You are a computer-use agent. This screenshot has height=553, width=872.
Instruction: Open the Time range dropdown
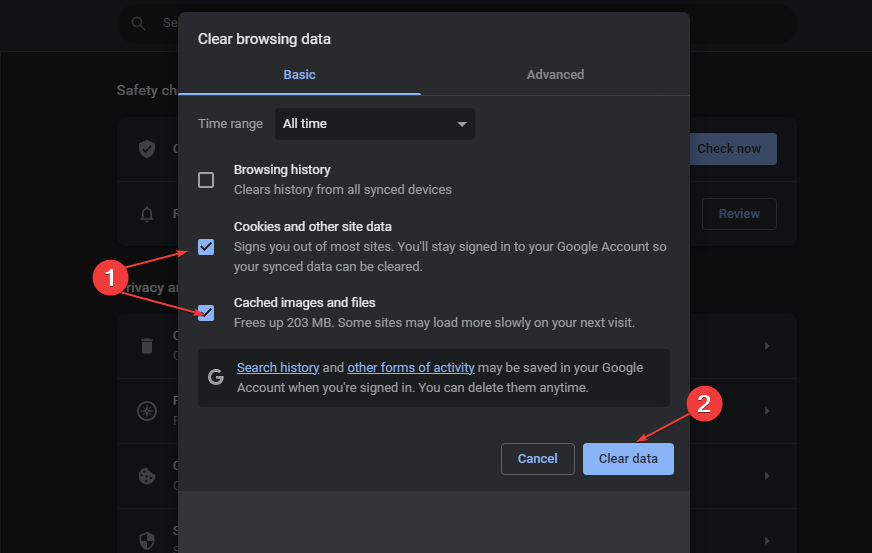(376, 124)
